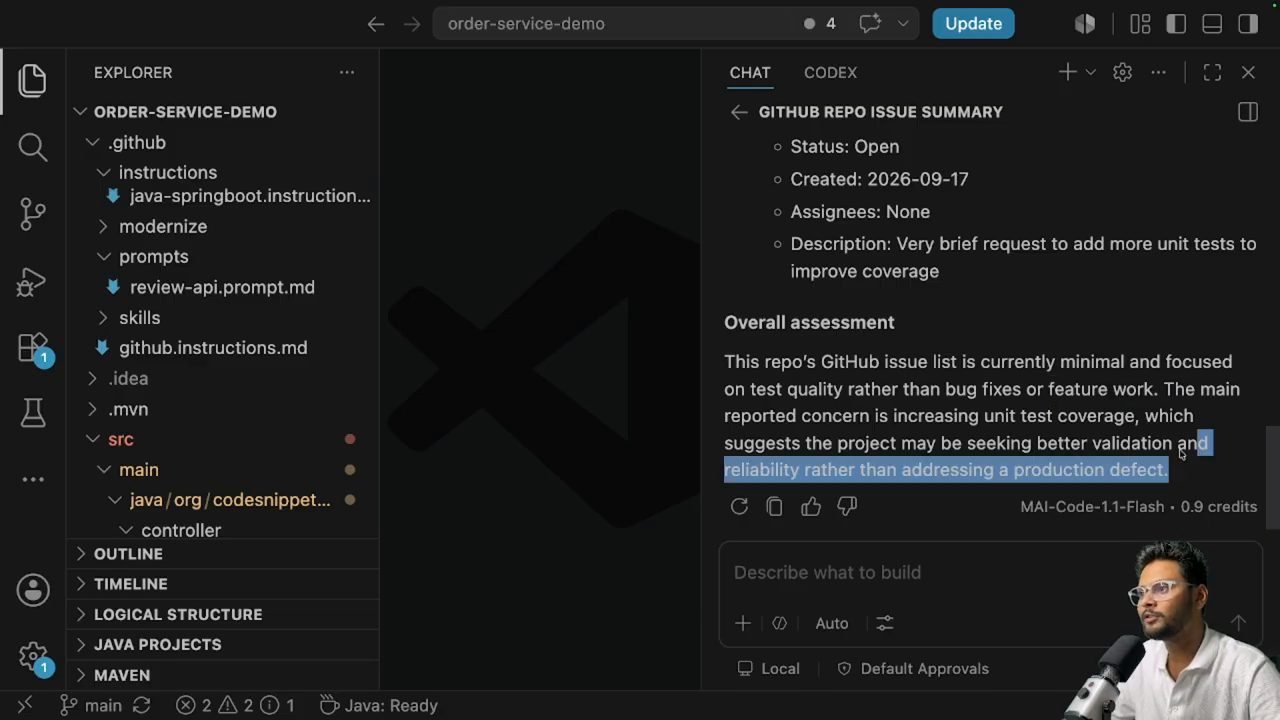Open the Run and Debug view
Viewport: 1280px width, 720px height.
33,281
